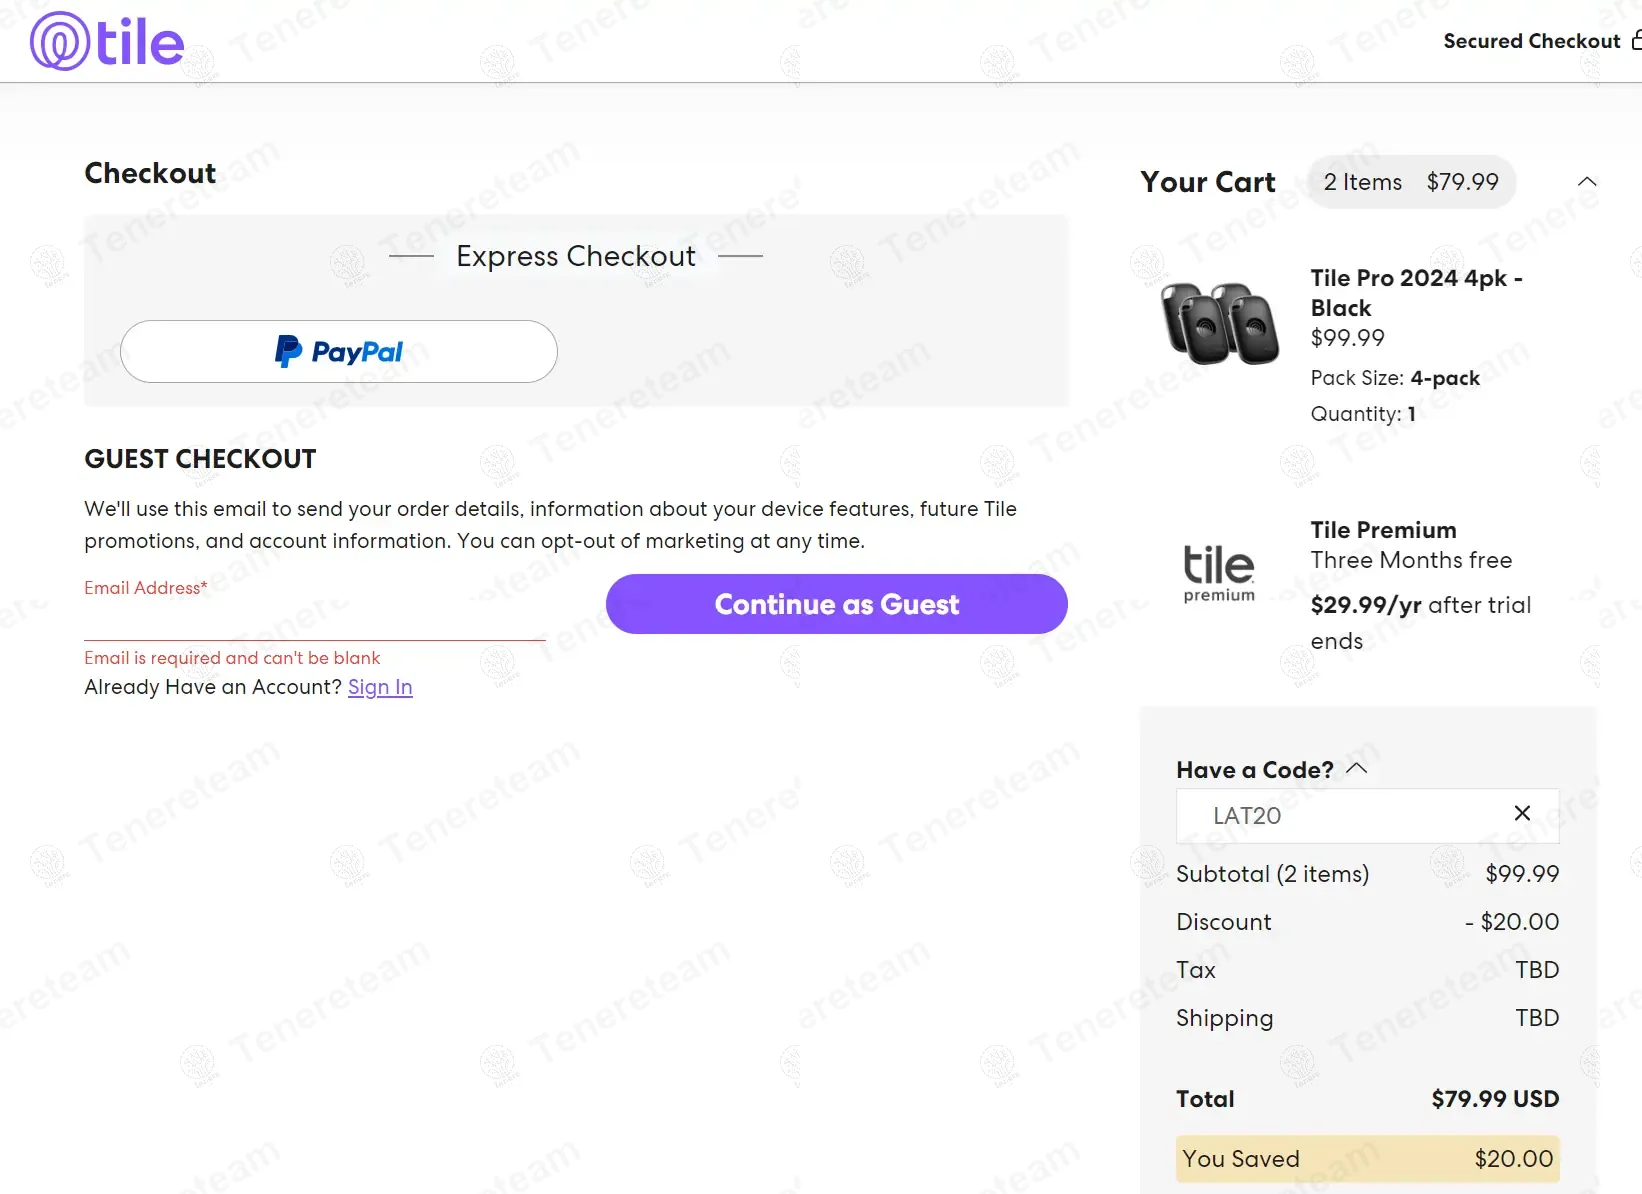The height and width of the screenshot is (1194, 1642).
Task: Click the Have a Code heading
Action: click(x=1255, y=770)
